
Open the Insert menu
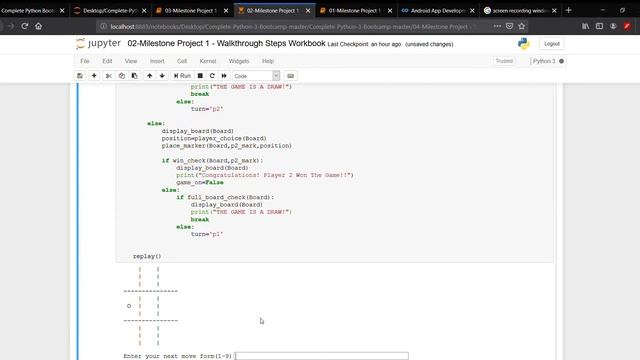click(x=157, y=61)
